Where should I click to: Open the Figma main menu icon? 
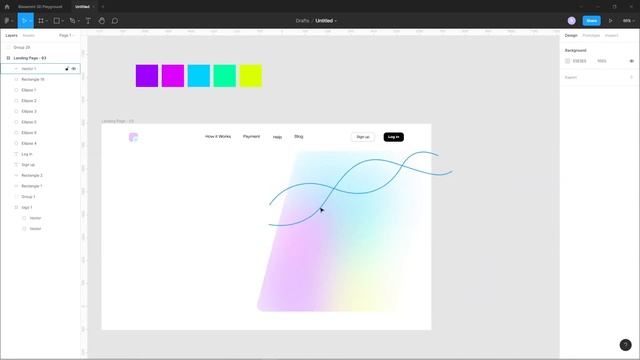coord(7,21)
